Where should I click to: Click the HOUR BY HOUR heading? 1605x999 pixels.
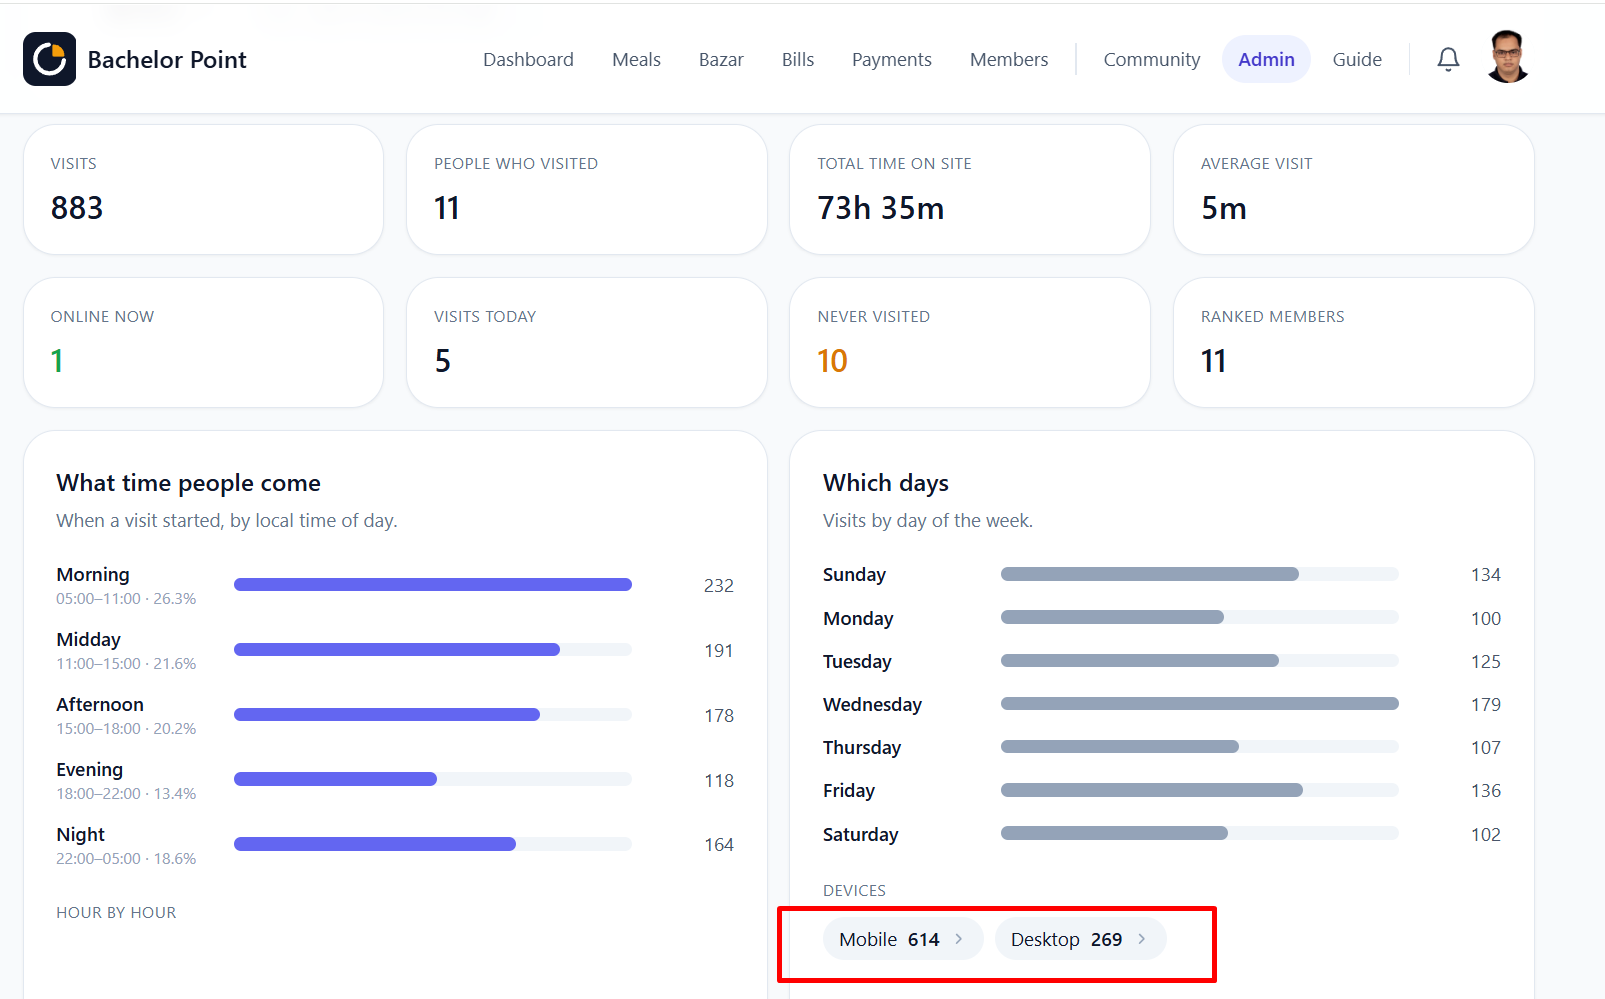[116, 913]
